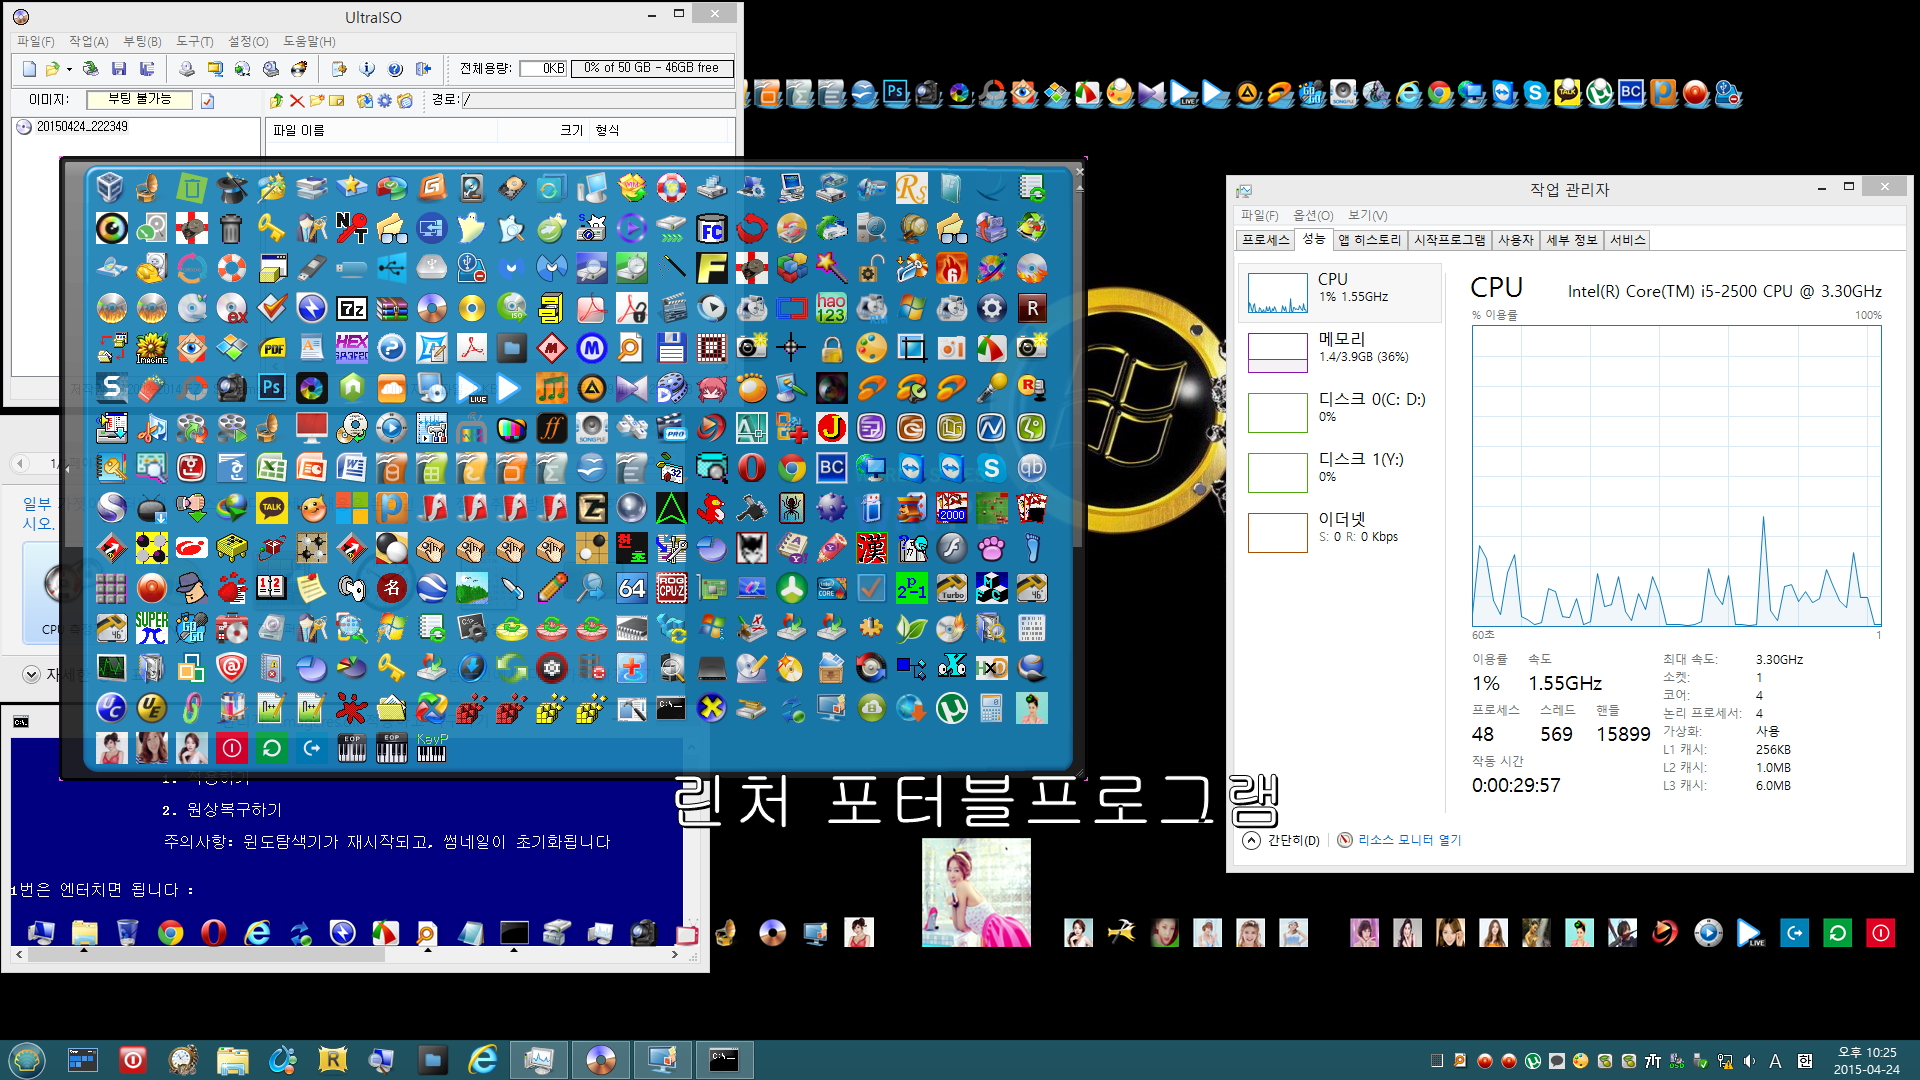1920x1080 pixels.
Task: Open the 도구(T) menu in UltraISO
Action: click(195, 41)
